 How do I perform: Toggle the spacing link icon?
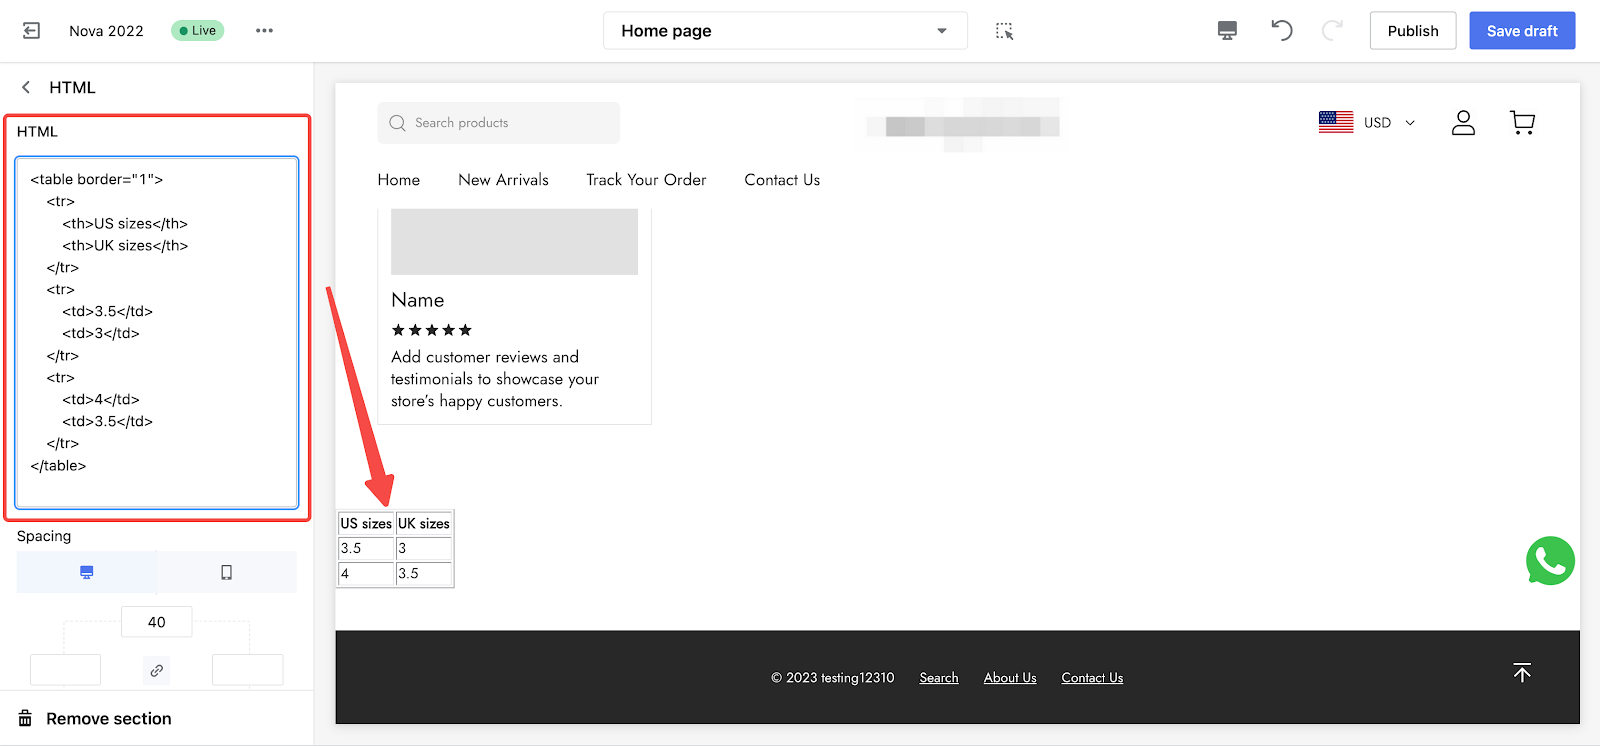tap(157, 670)
